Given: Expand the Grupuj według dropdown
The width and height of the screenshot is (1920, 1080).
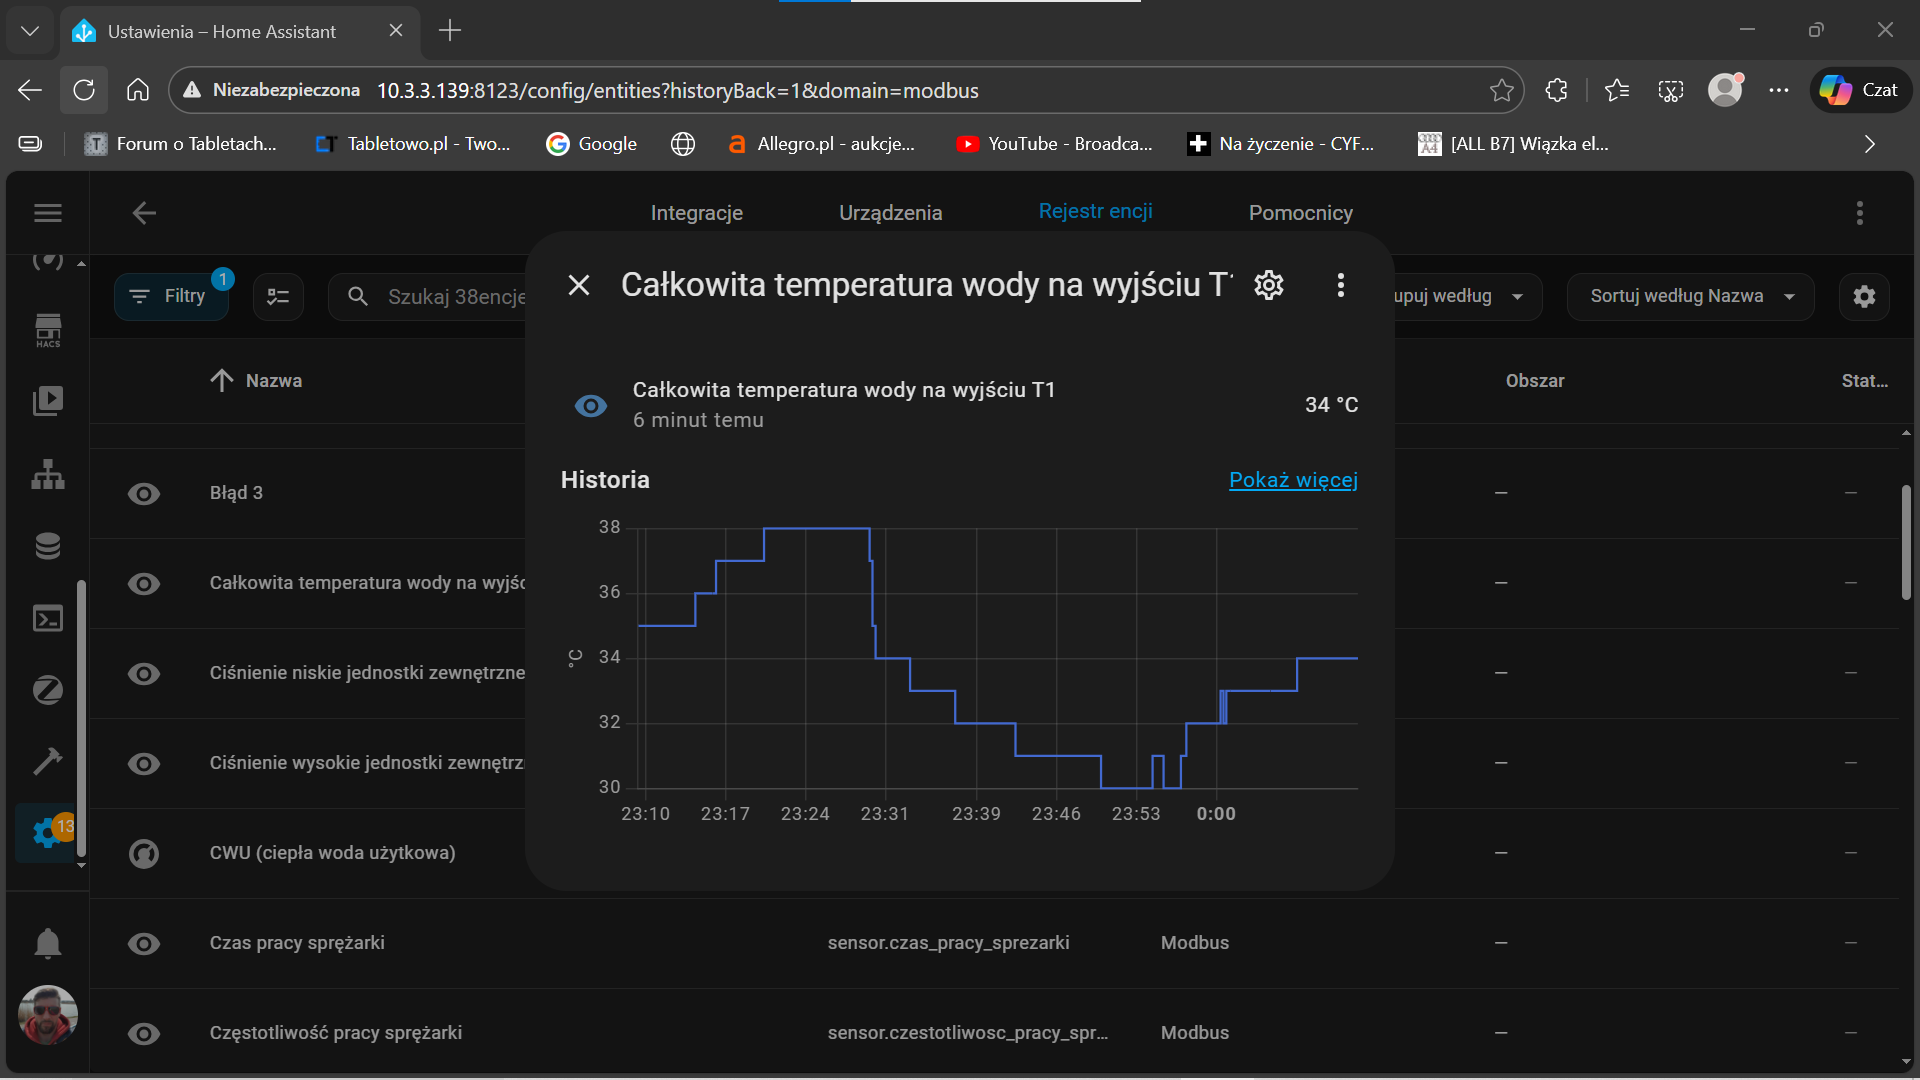Looking at the screenshot, I should [x=1460, y=297].
